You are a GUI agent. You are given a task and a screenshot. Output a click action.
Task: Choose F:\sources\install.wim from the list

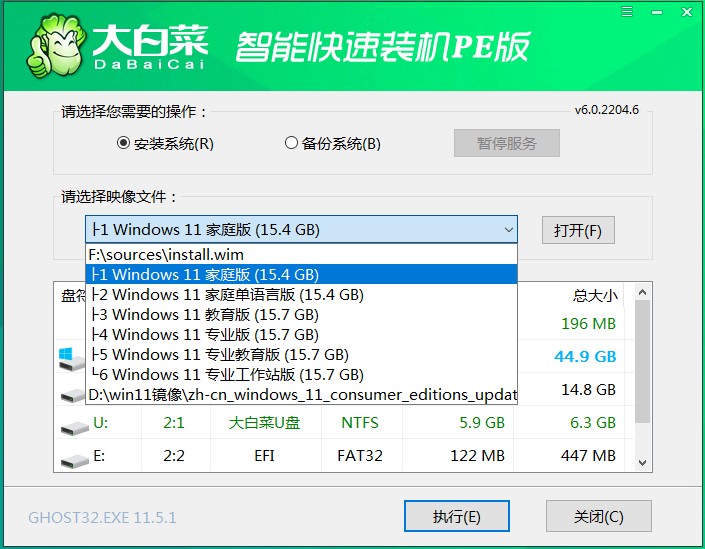tap(301, 254)
